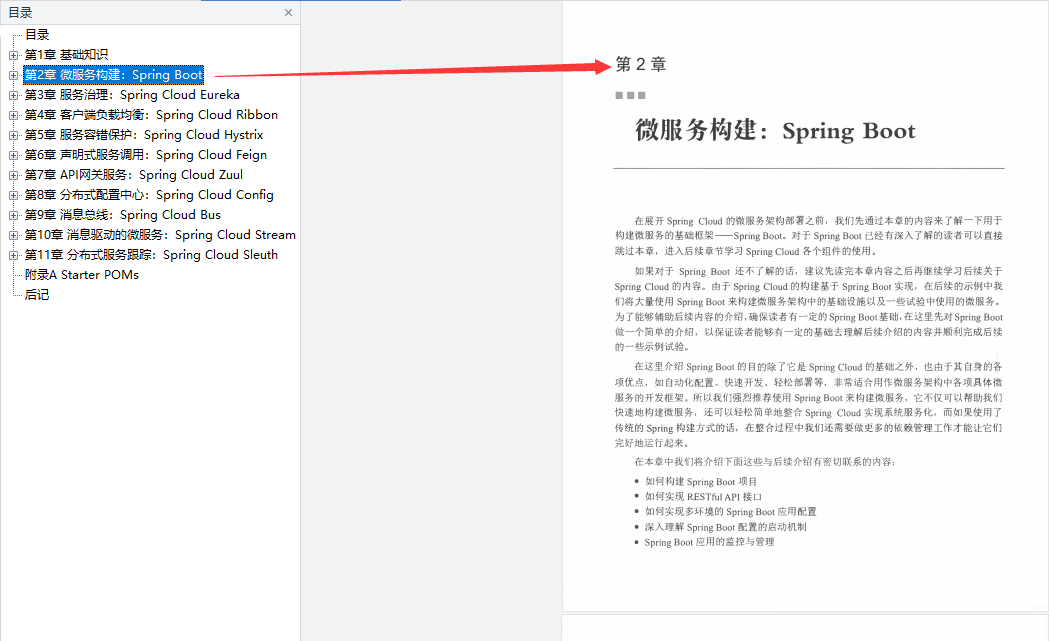Go to 第3章 Spring Cloud Eureka bookmark
This screenshot has height=641, width=1049.
point(132,95)
